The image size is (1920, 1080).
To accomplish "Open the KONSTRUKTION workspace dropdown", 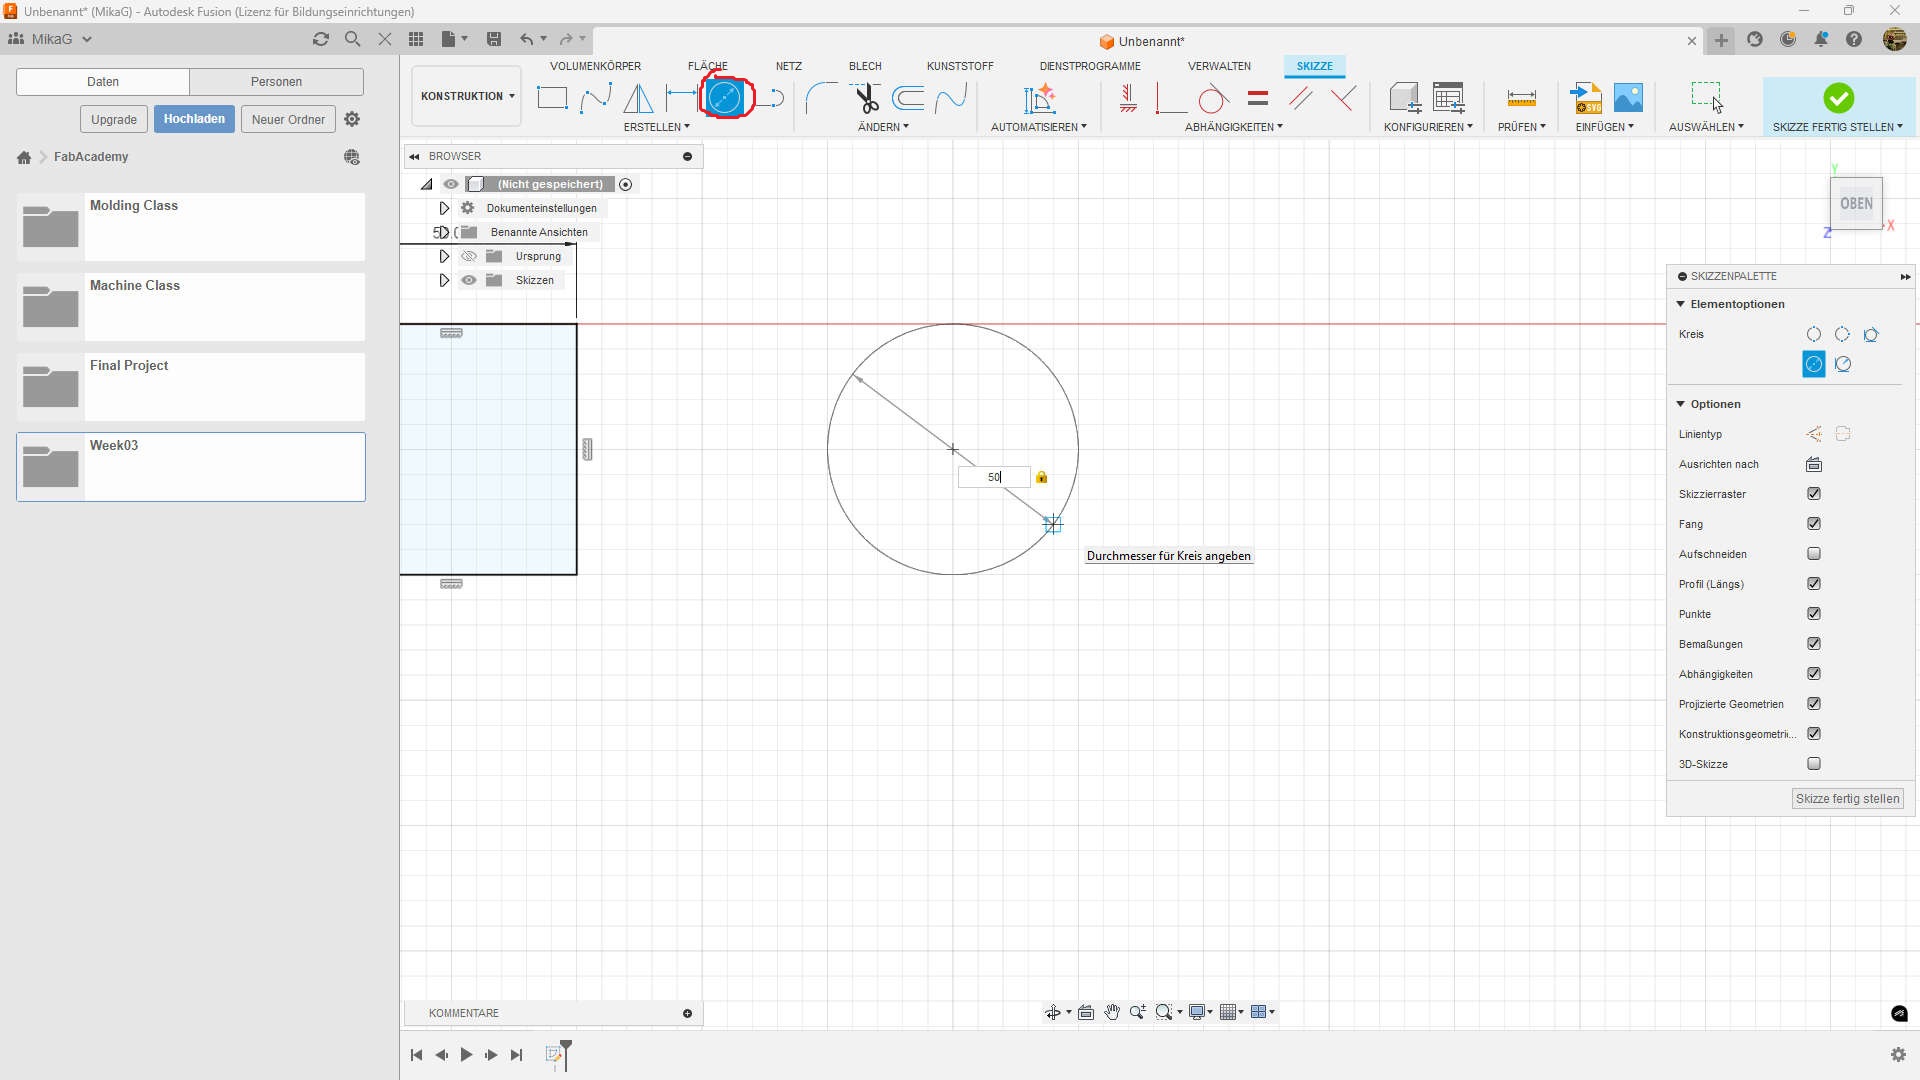I will click(467, 96).
